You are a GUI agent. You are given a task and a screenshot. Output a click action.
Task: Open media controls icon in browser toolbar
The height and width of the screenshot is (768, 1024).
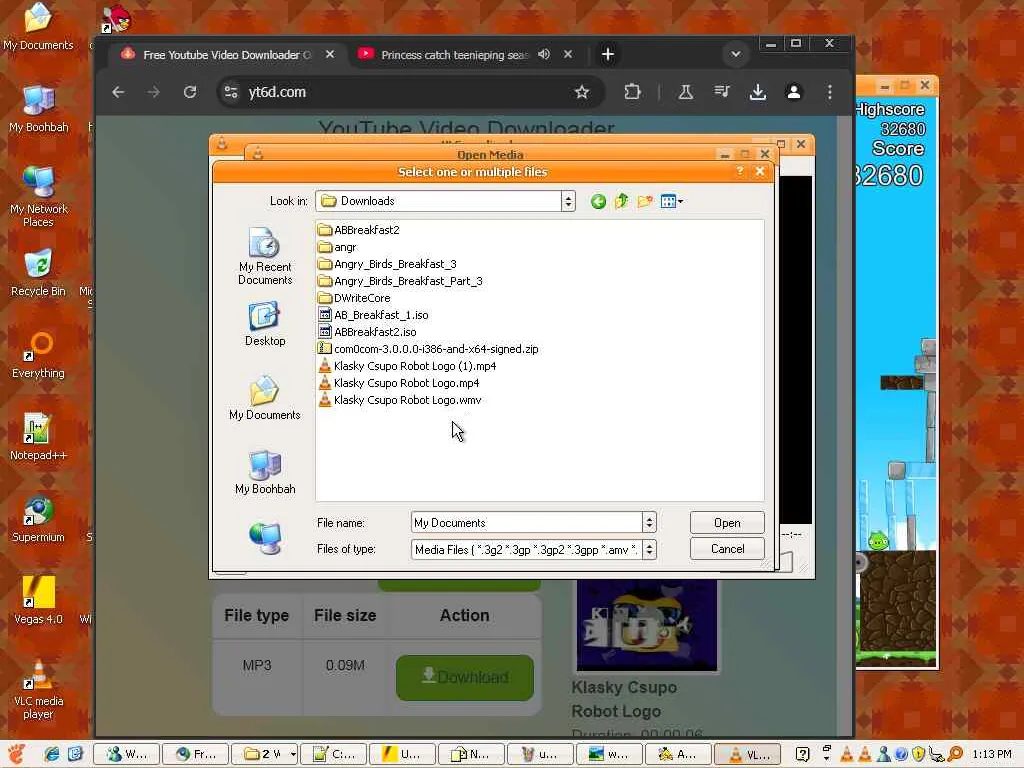pyautogui.click(x=722, y=92)
